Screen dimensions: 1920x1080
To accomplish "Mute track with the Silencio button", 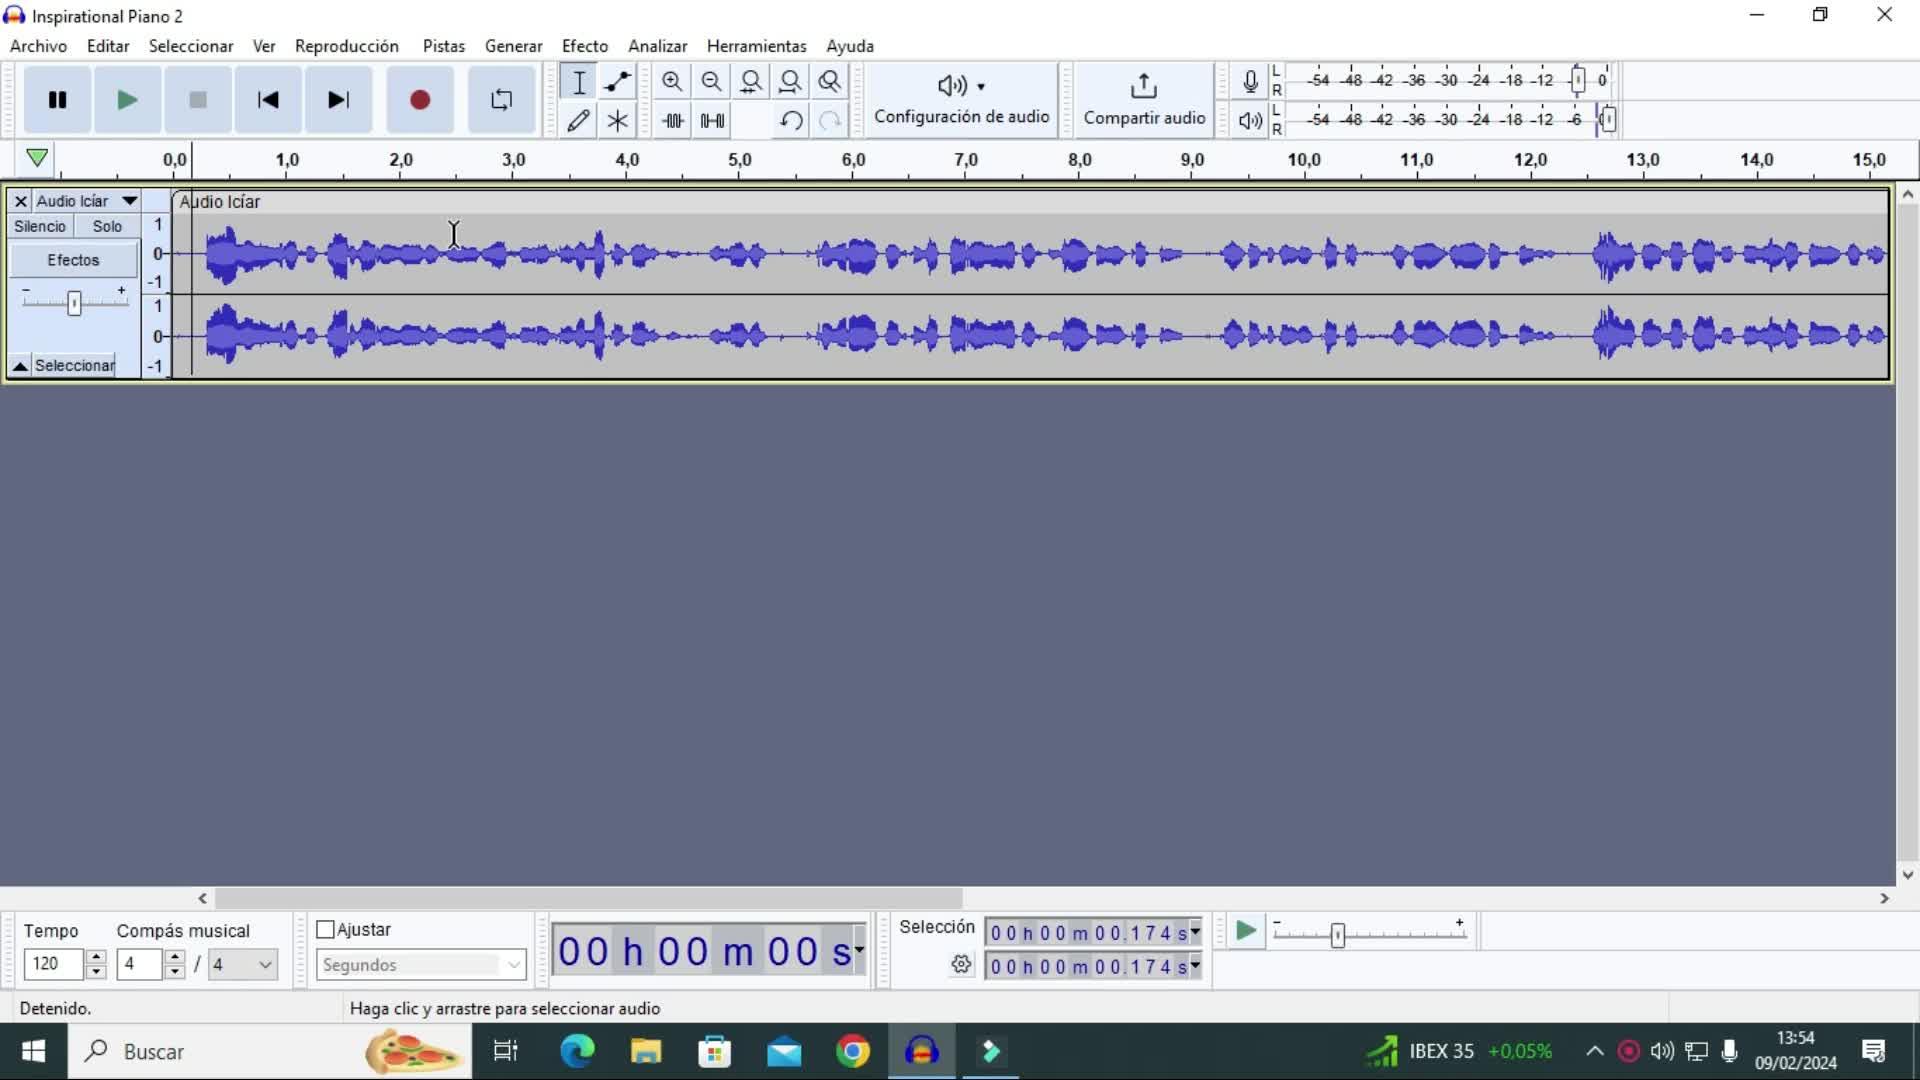I will [x=40, y=227].
